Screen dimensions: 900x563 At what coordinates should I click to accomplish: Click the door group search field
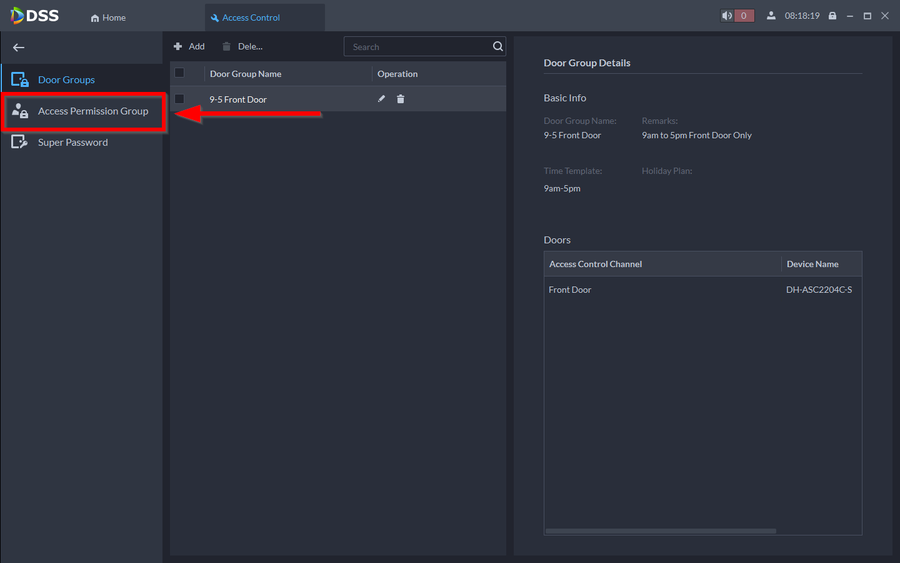point(418,47)
